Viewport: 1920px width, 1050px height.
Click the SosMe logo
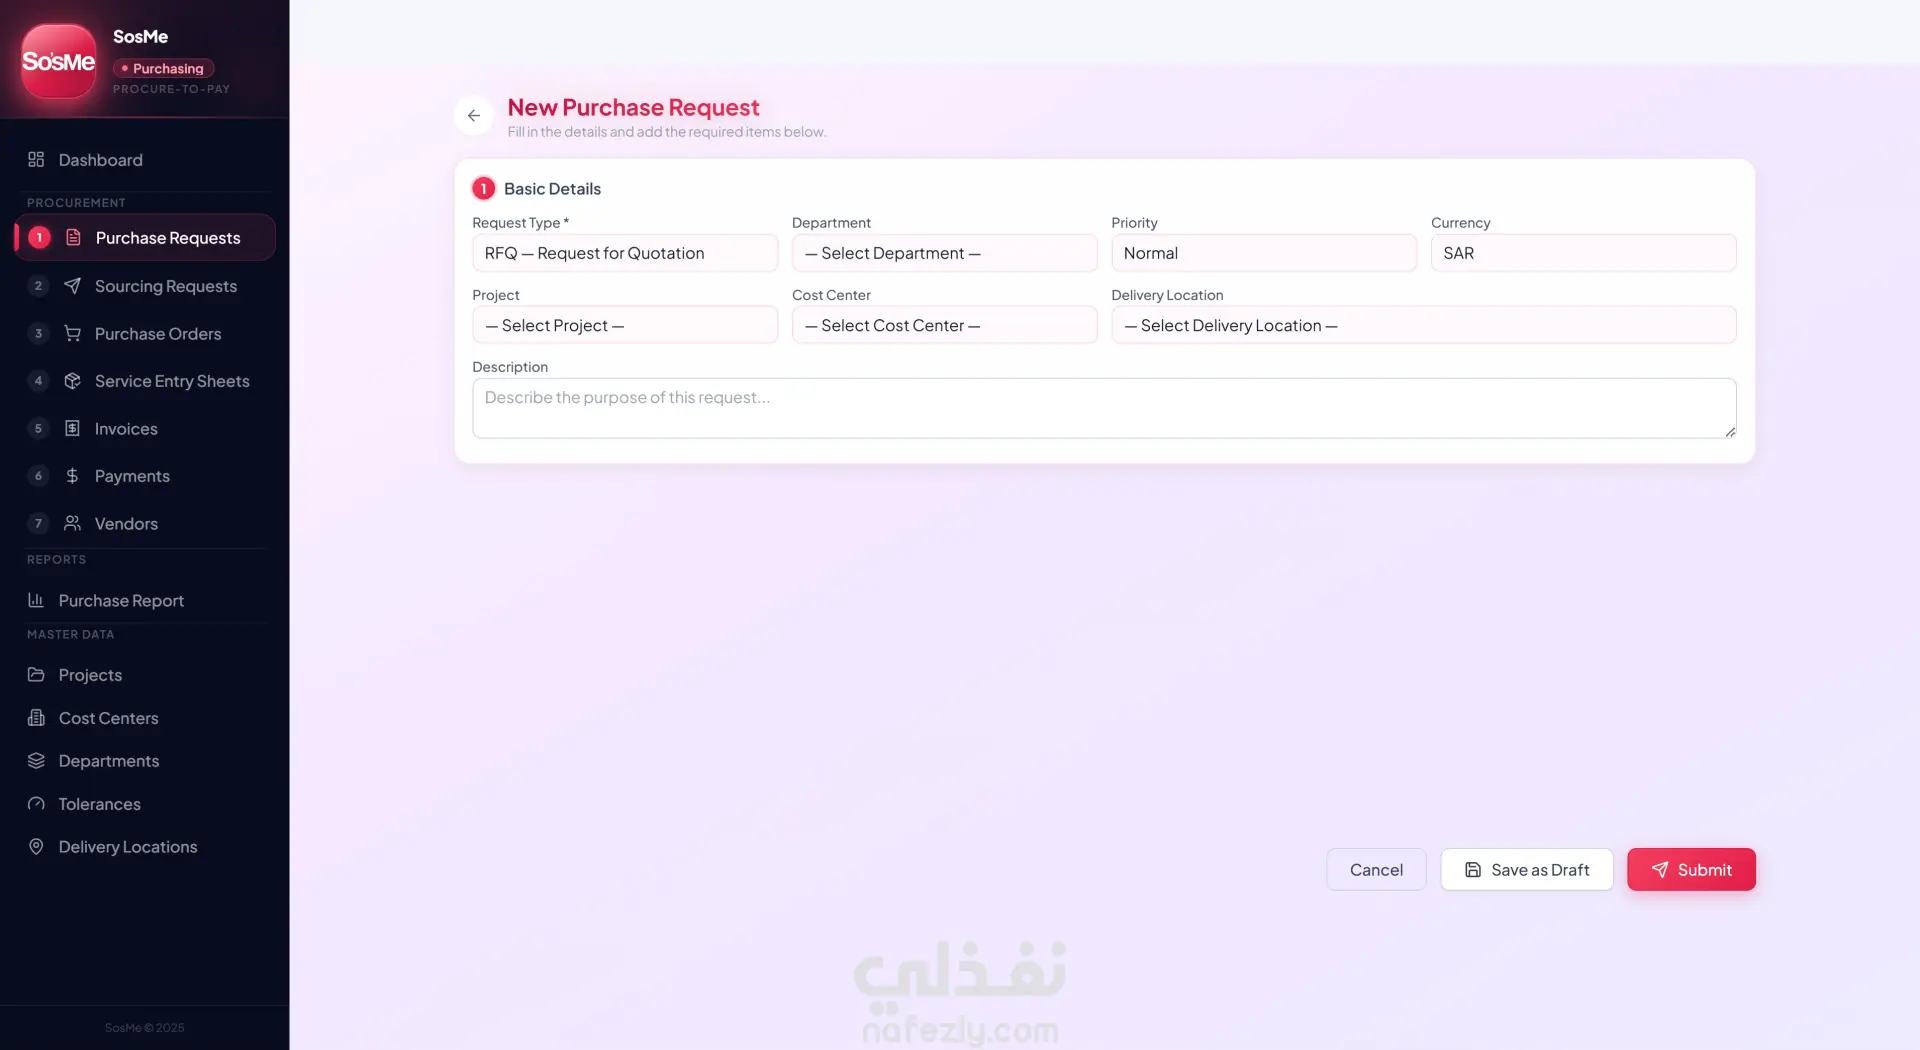[59, 61]
